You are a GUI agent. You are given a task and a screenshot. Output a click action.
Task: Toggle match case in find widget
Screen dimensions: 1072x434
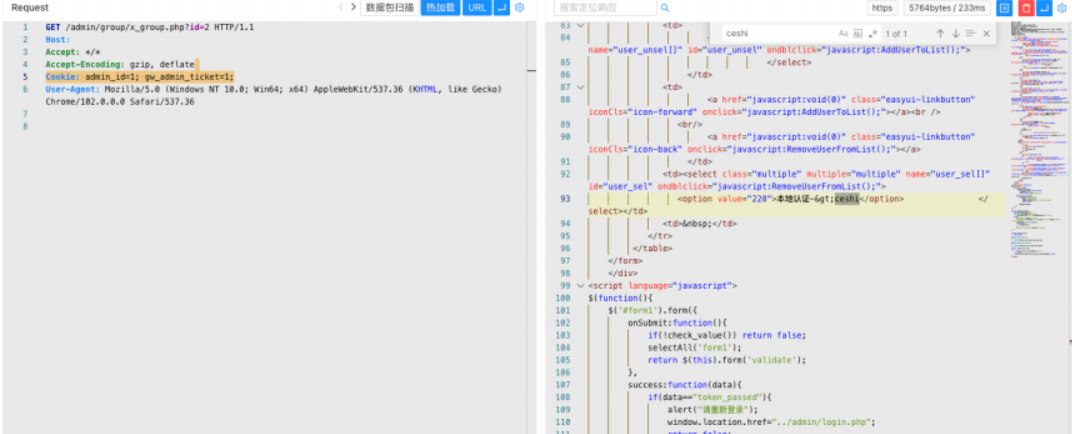click(843, 34)
